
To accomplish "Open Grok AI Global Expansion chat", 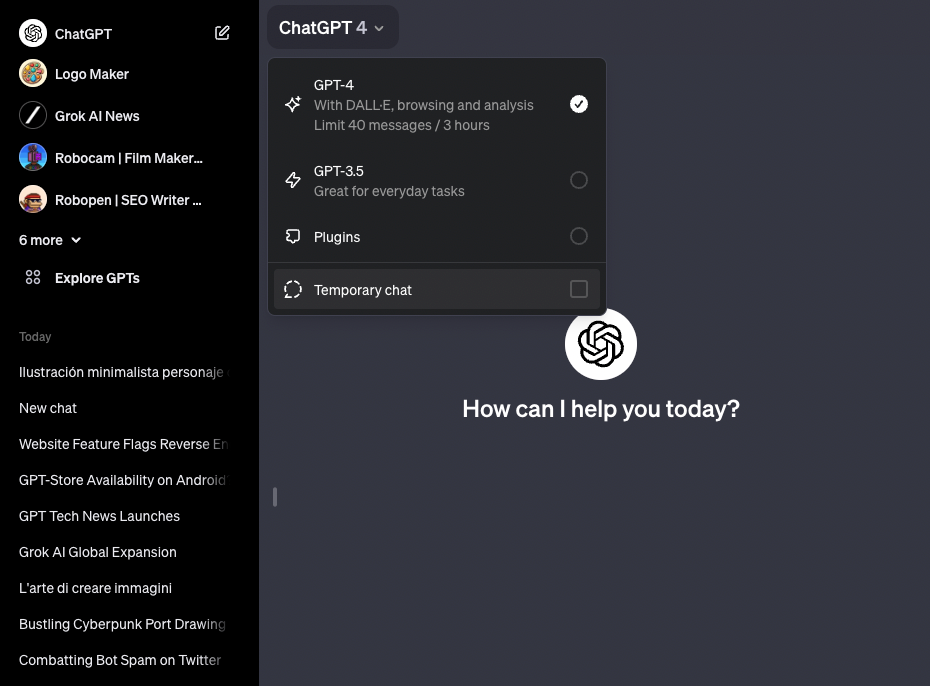I will pyautogui.click(x=98, y=552).
